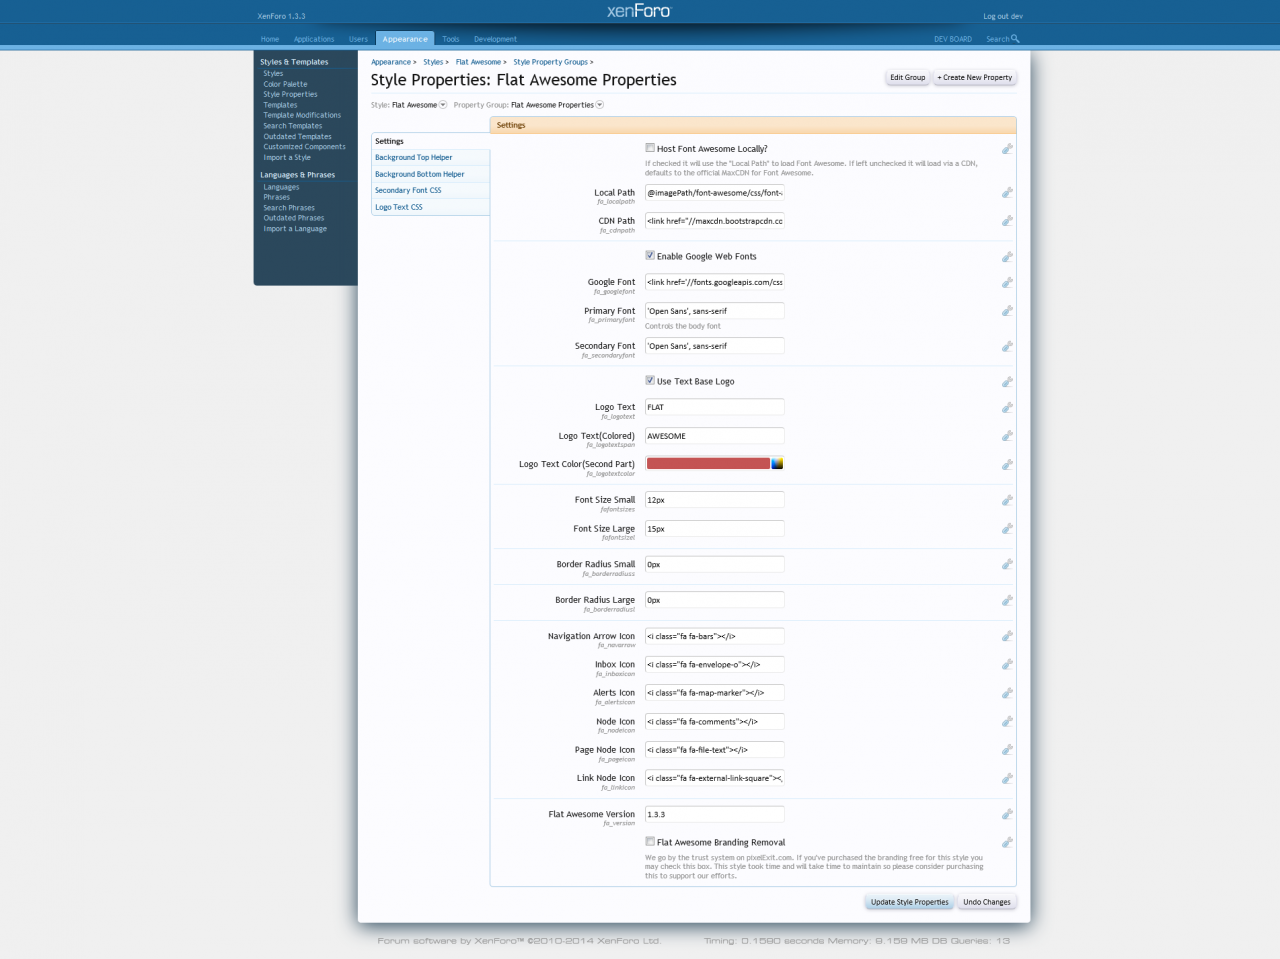1280x959 pixels.
Task: Open Template Modifications in sidebar
Action: 302,115
